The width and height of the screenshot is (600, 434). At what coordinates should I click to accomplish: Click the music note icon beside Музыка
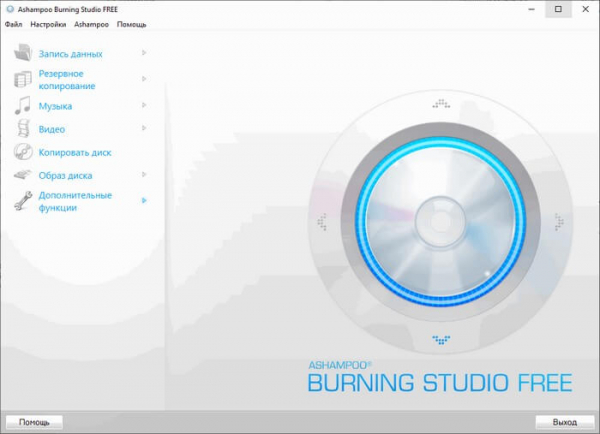coord(23,105)
